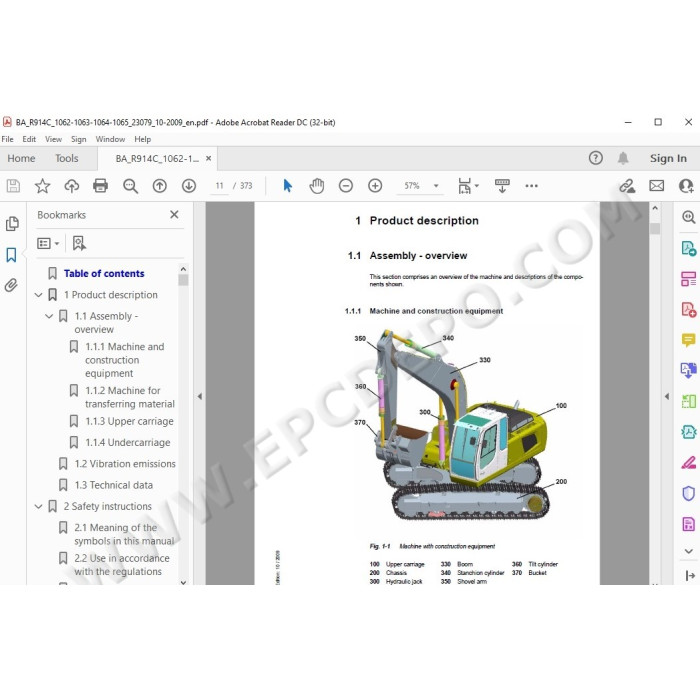Upload file to cloud icon
This screenshot has height=700, width=700.
coord(71,186)
